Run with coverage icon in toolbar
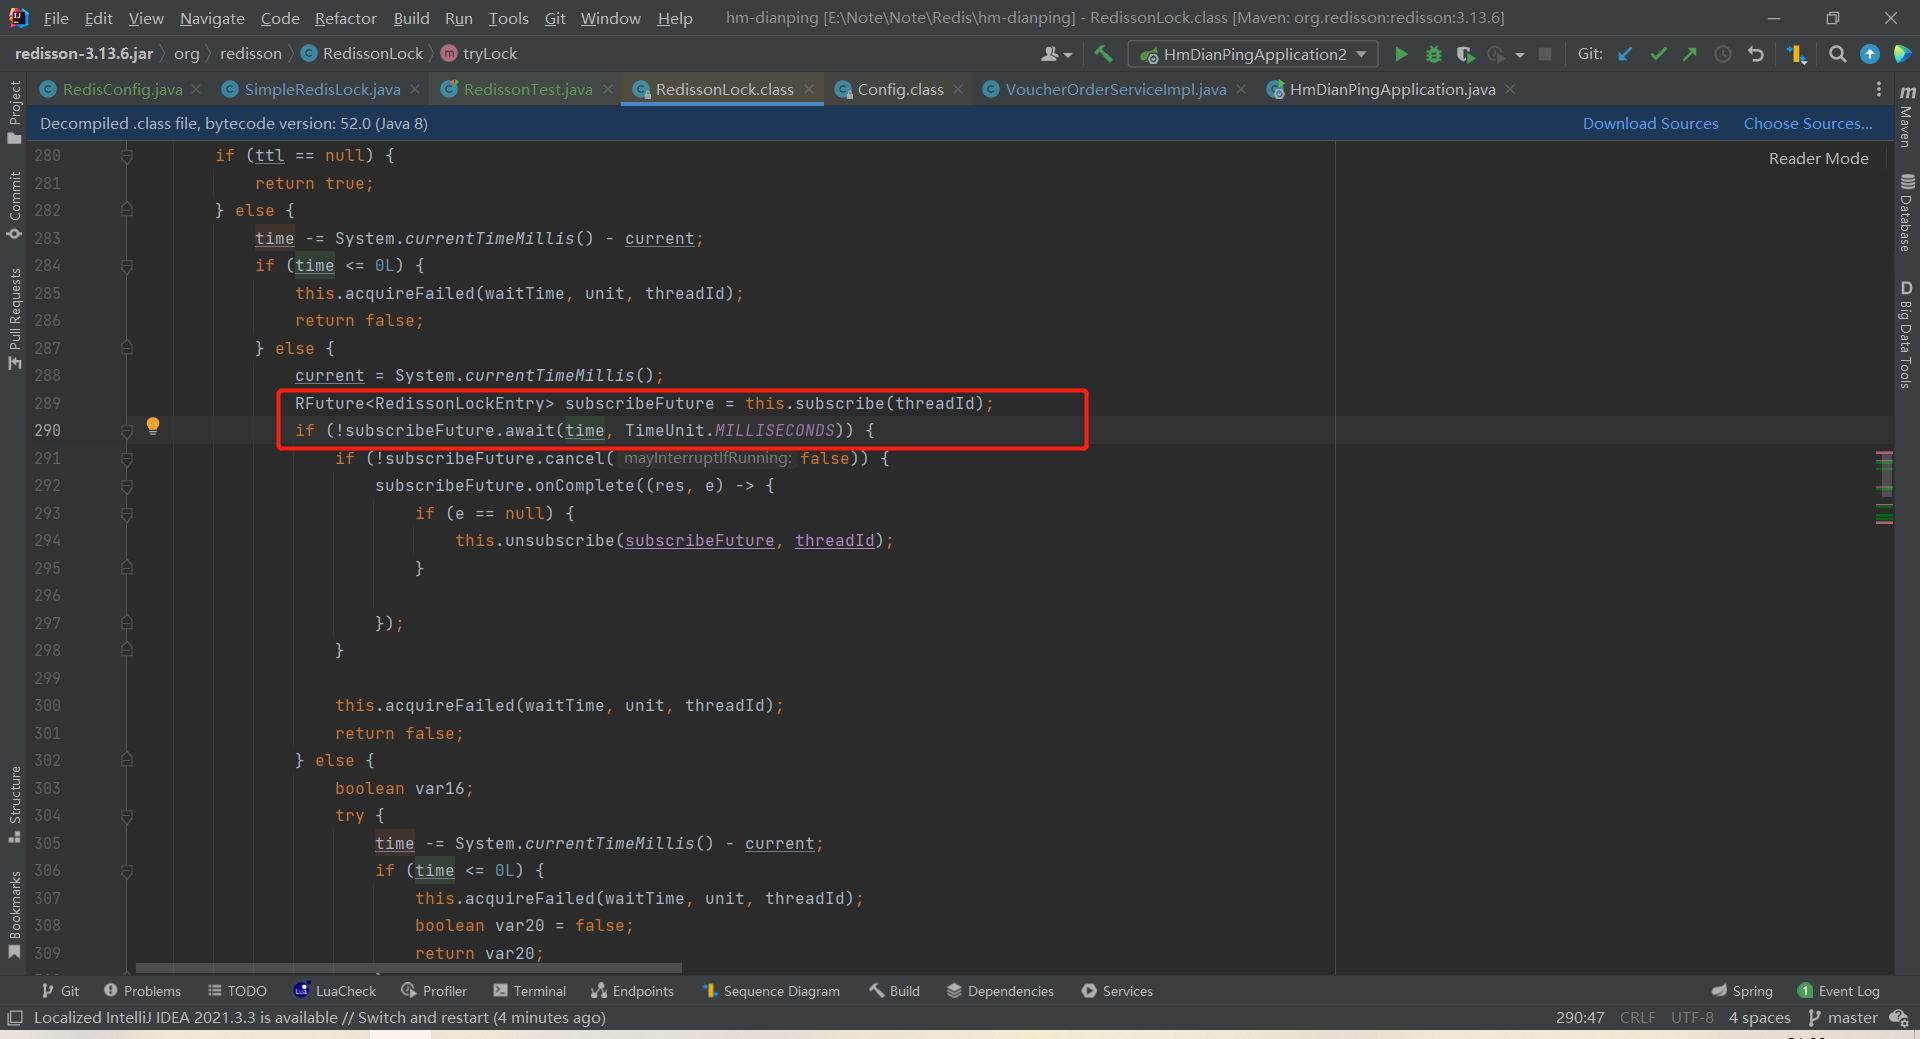The width and height of the screenshot is (1920, 1039). click(x=1465, y=54)
